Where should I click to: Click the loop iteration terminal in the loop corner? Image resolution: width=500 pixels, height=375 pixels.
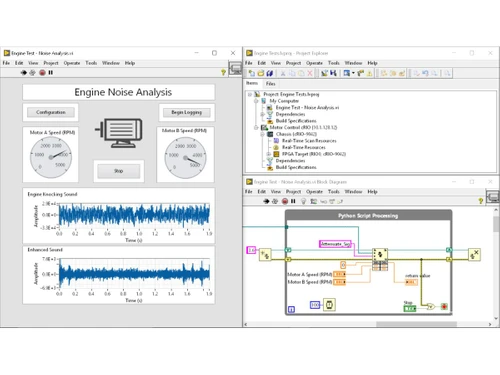291,310
